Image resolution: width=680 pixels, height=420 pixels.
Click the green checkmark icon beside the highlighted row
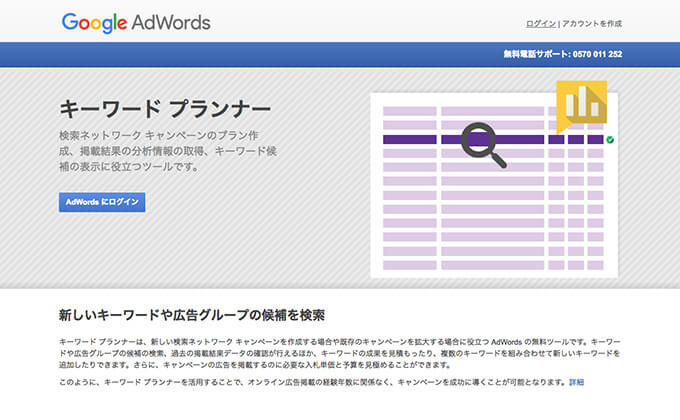(610, 141)
